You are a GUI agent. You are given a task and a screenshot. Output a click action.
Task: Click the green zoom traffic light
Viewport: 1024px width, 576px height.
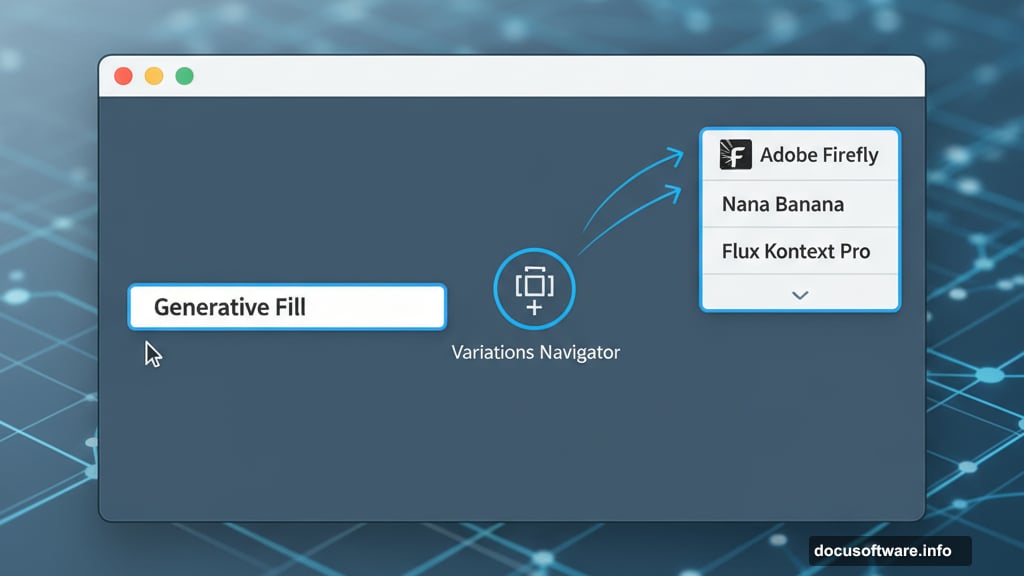[x=183, y=75]
